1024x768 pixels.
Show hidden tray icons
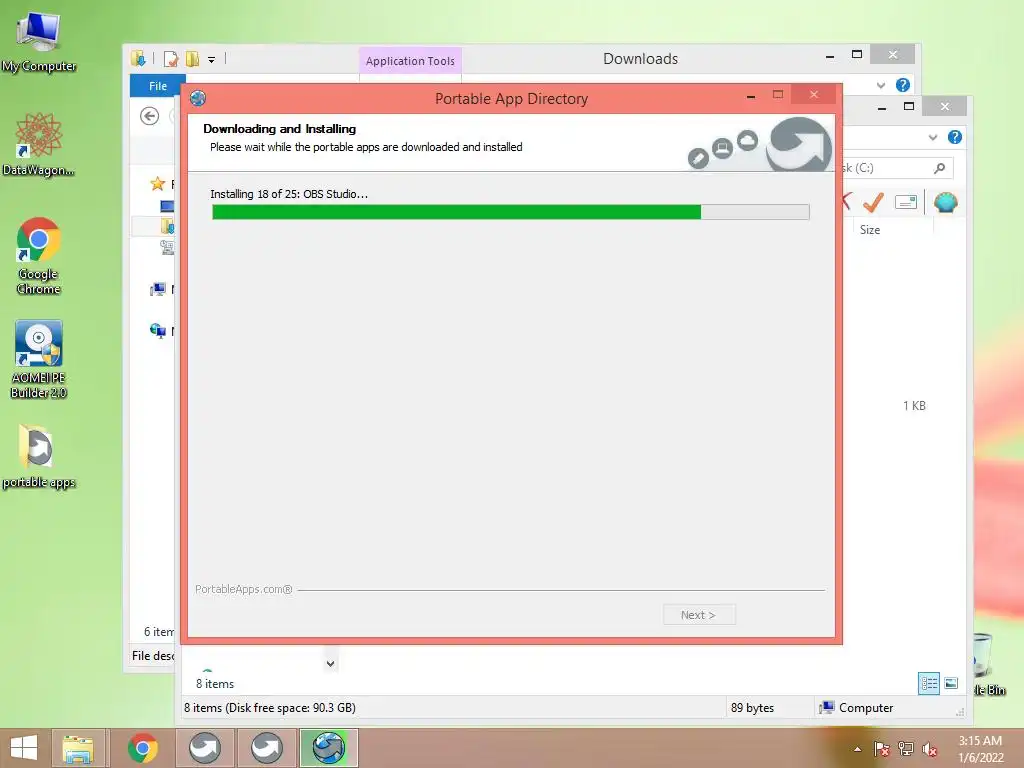(x=857, y=749)
